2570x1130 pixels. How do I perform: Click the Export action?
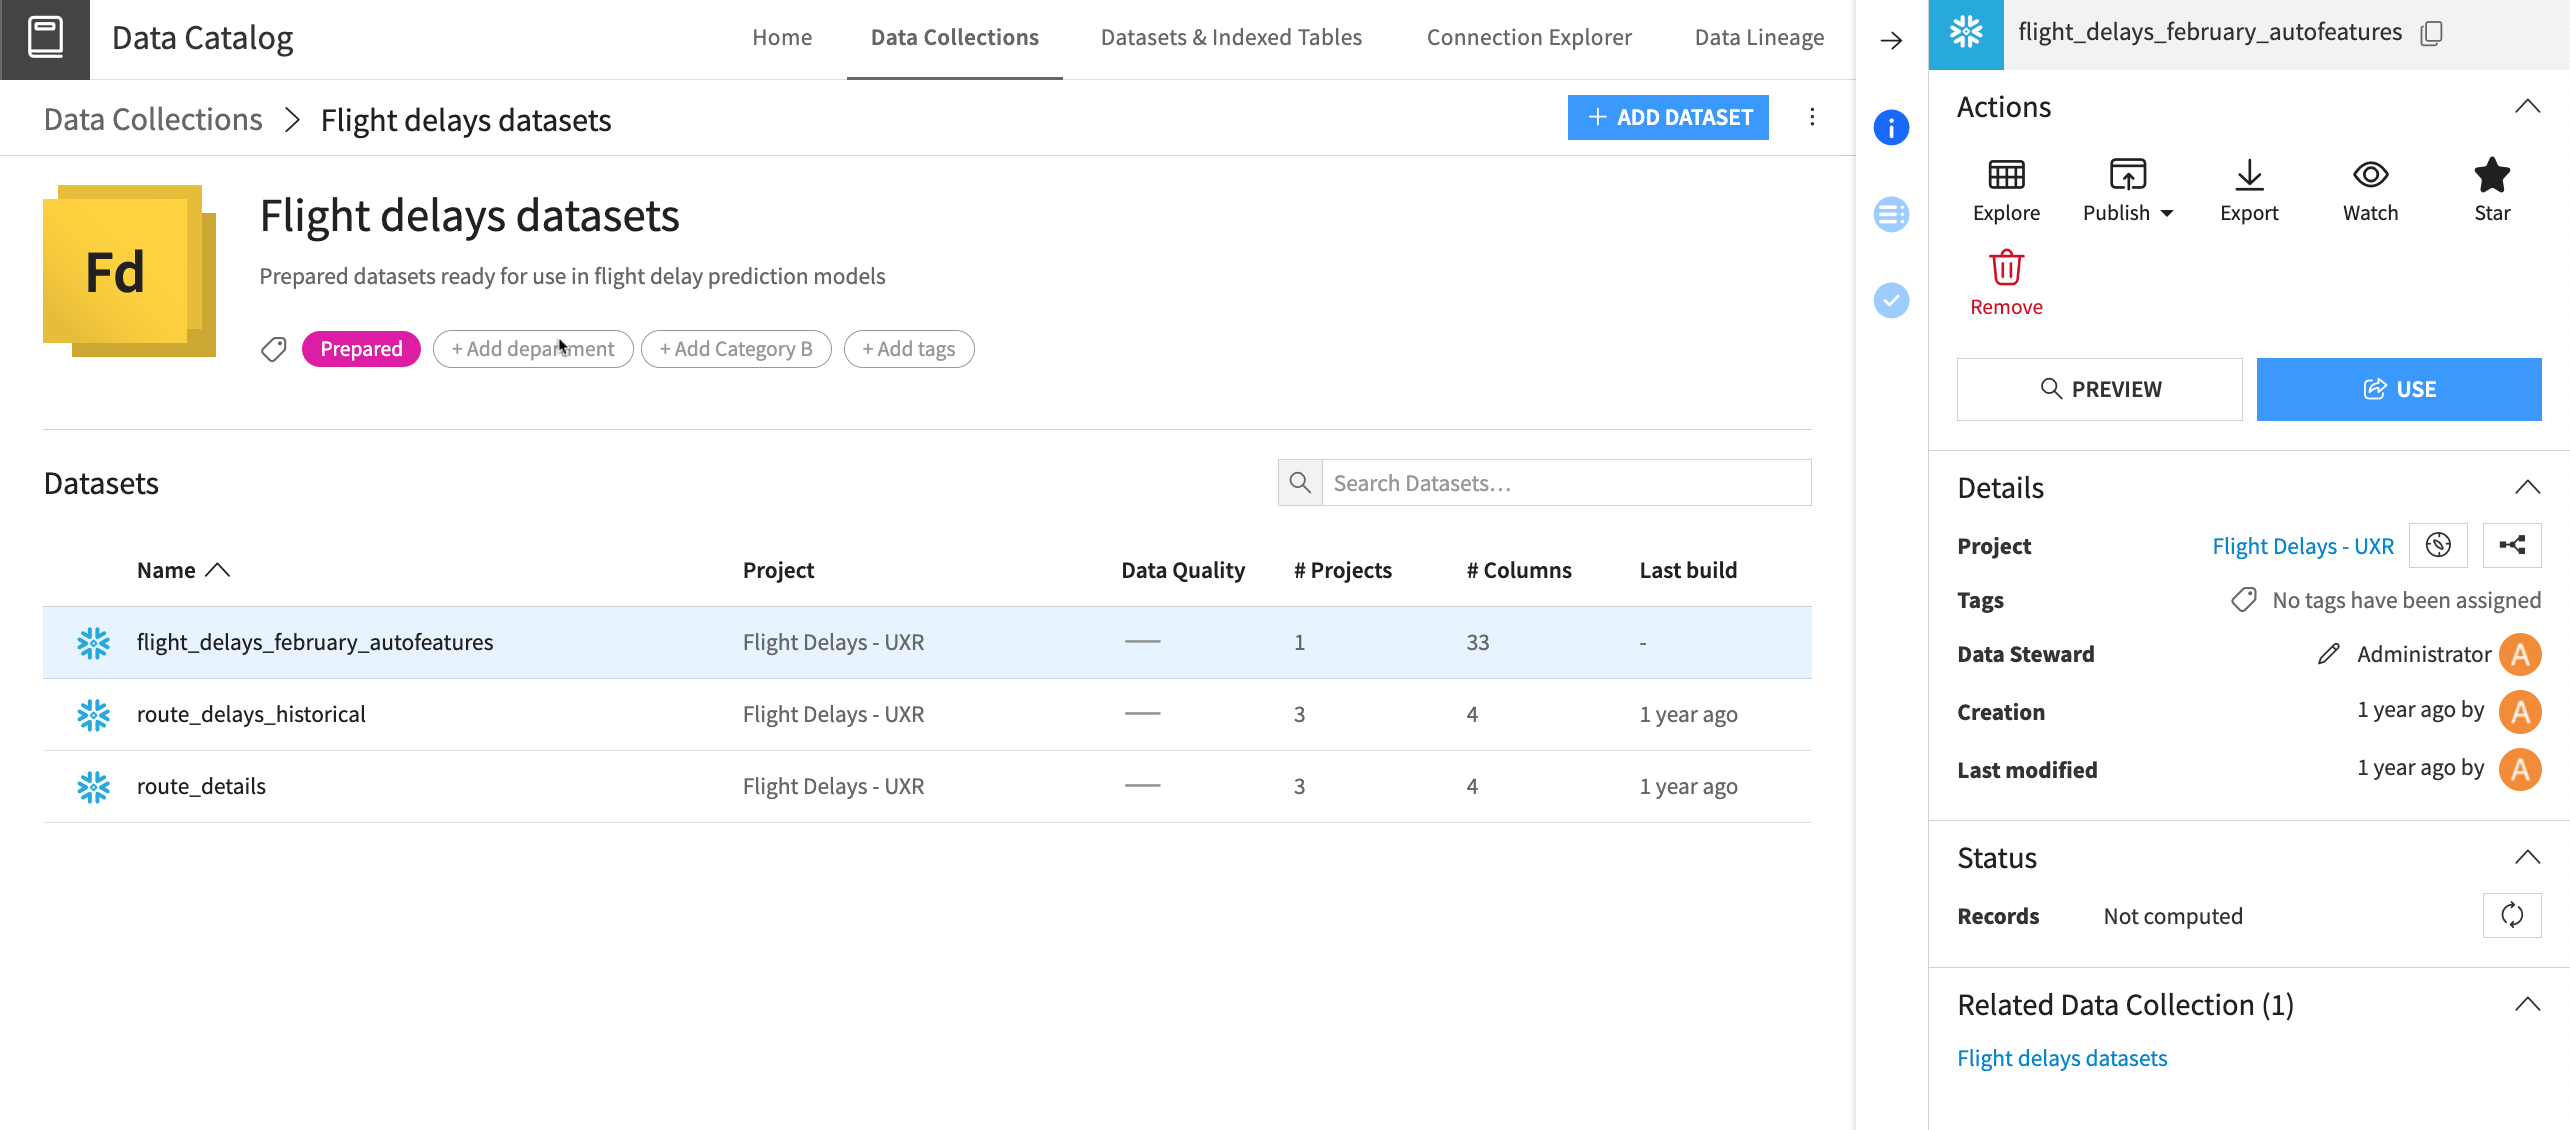click(x=2249, y=191)
